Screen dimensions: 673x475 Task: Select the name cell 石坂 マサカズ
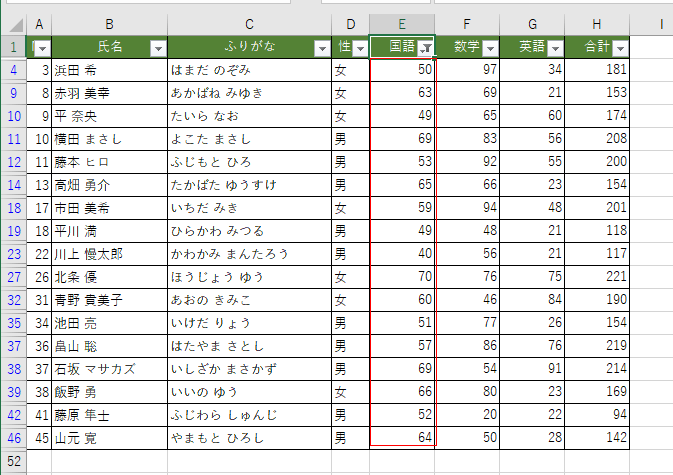tap(109, 369)
